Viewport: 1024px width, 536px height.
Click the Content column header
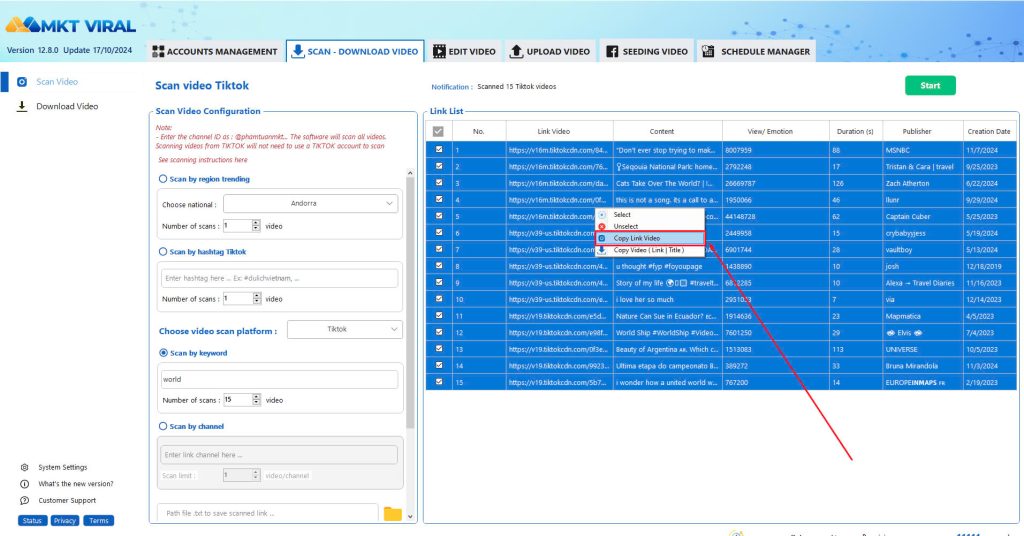click(x=667, y=131)
